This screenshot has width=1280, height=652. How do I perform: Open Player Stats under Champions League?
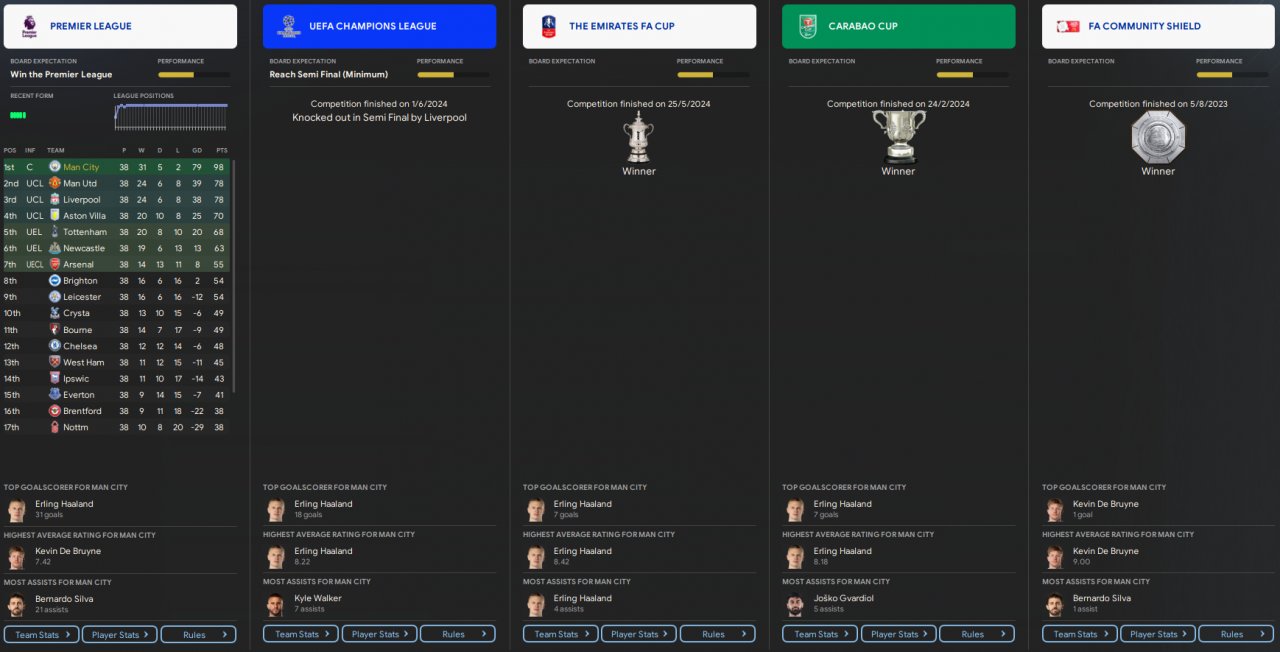tap(379, 634)
